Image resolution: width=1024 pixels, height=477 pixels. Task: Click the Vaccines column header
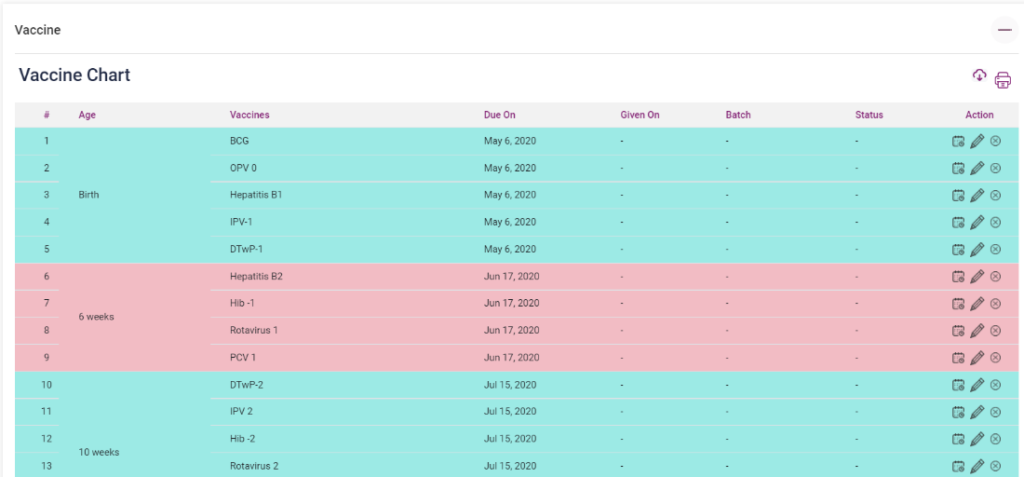pos(249,115)
